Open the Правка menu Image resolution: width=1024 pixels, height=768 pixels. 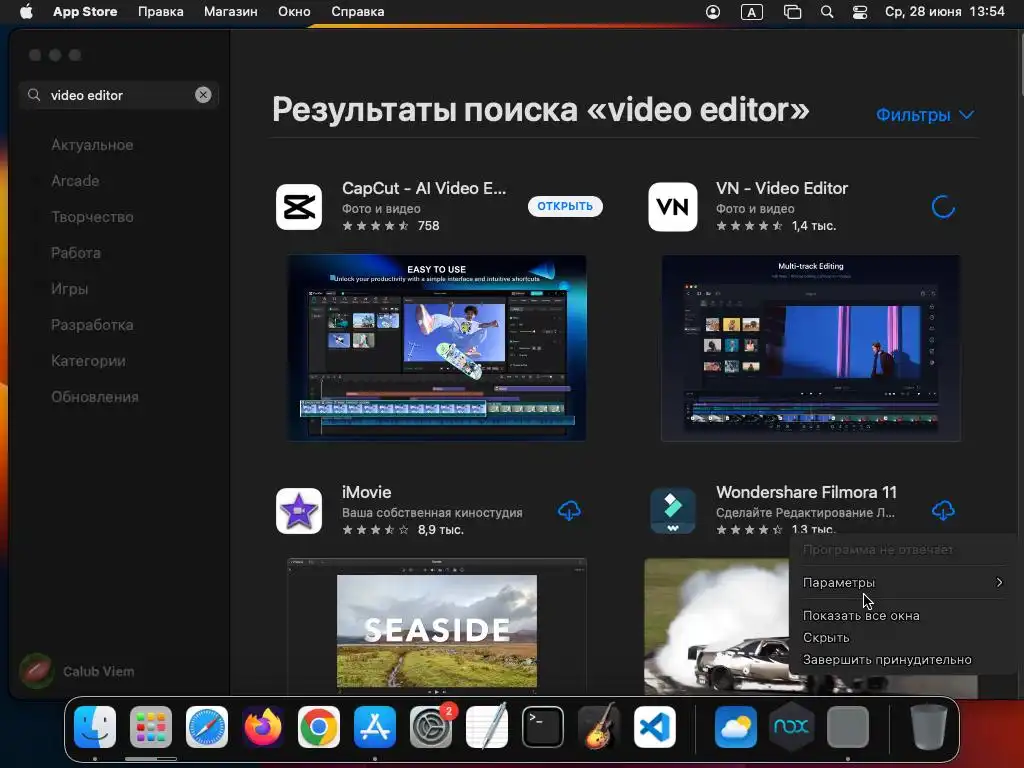coord(161,12)
